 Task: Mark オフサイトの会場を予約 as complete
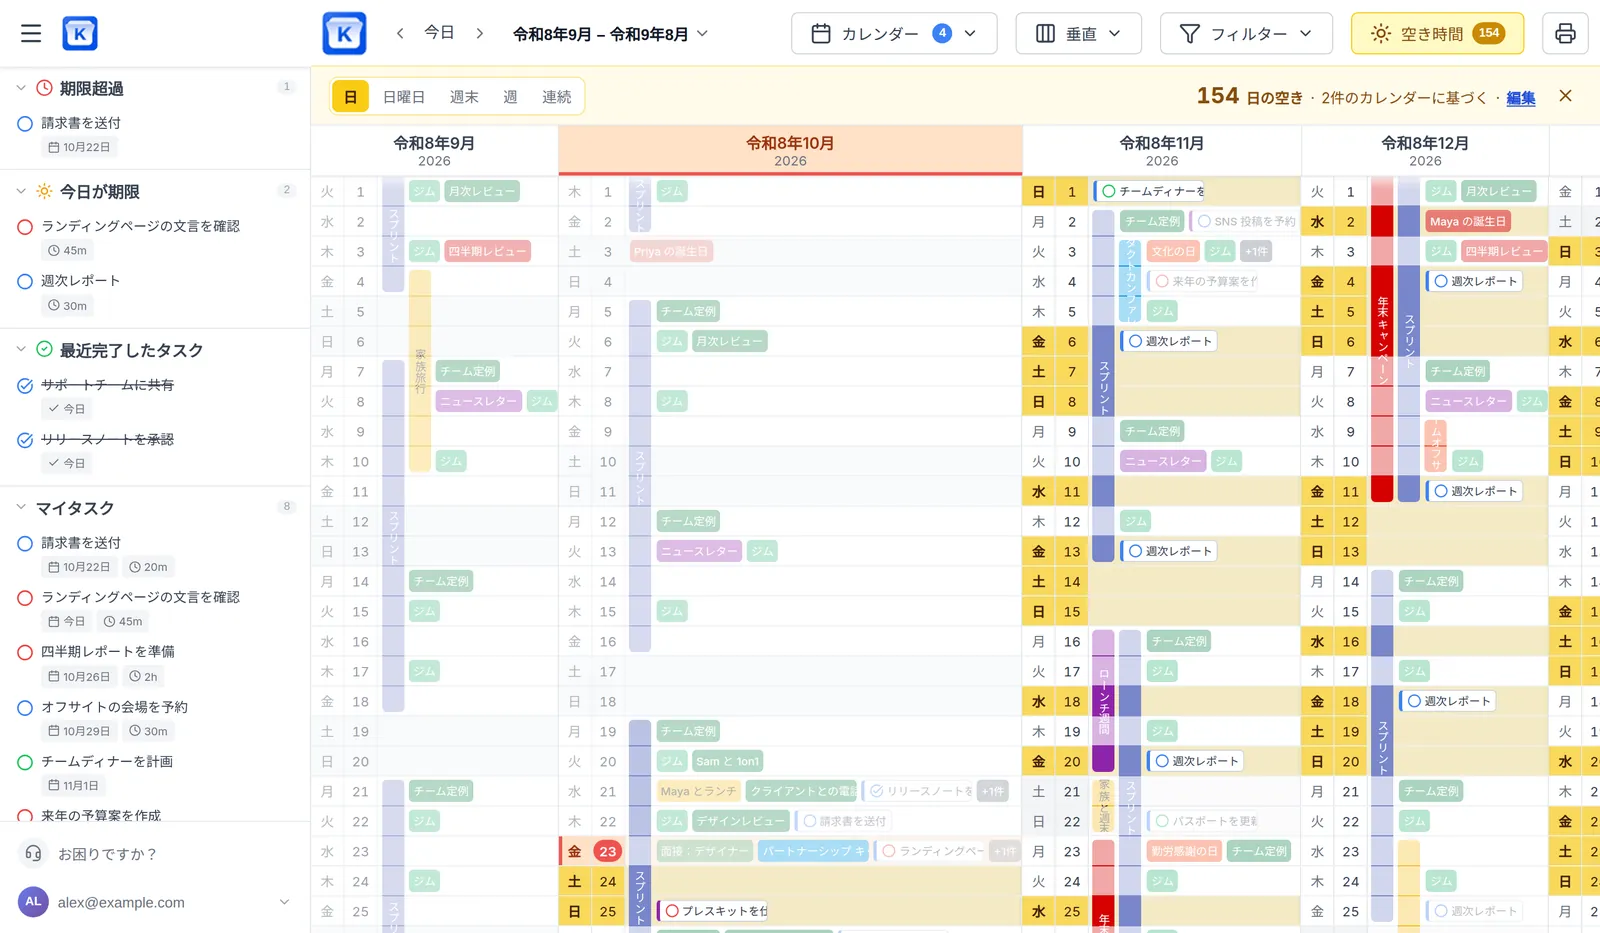coord(25,708)
